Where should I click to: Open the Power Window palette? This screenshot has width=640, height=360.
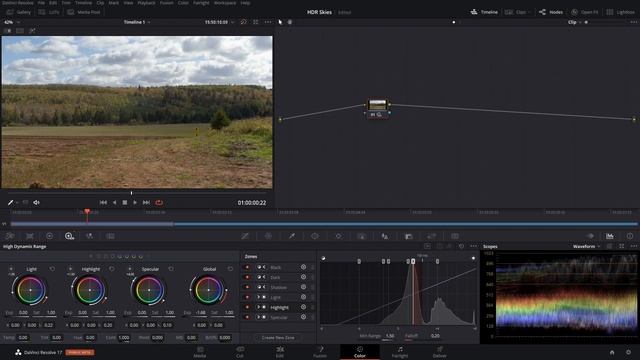[315, 236]
